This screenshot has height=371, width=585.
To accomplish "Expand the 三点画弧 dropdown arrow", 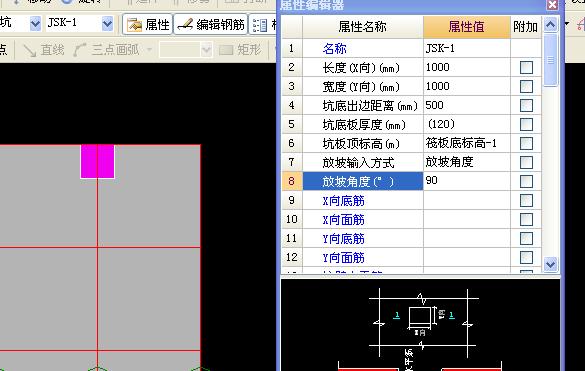I will coord(149,50).
